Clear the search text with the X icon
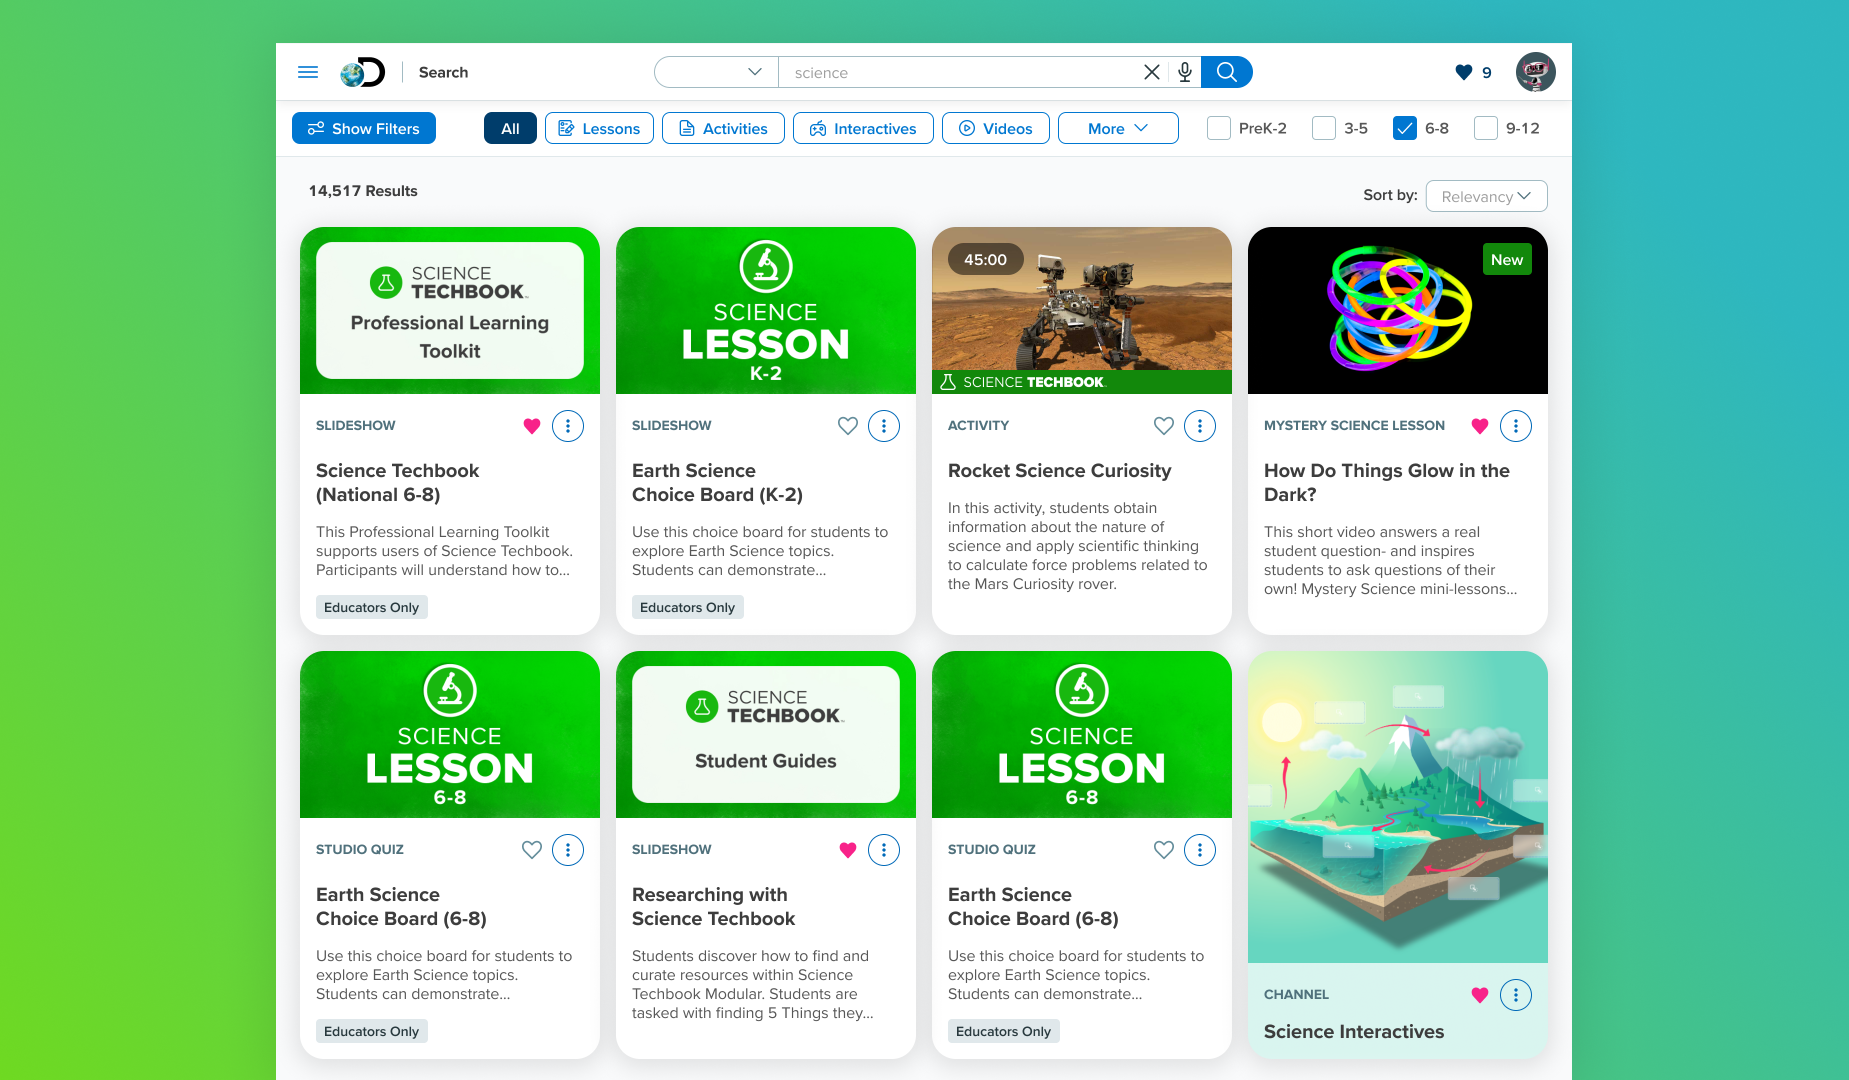This screenshot has width=1849, height=1080. (x=1152, y=72)
